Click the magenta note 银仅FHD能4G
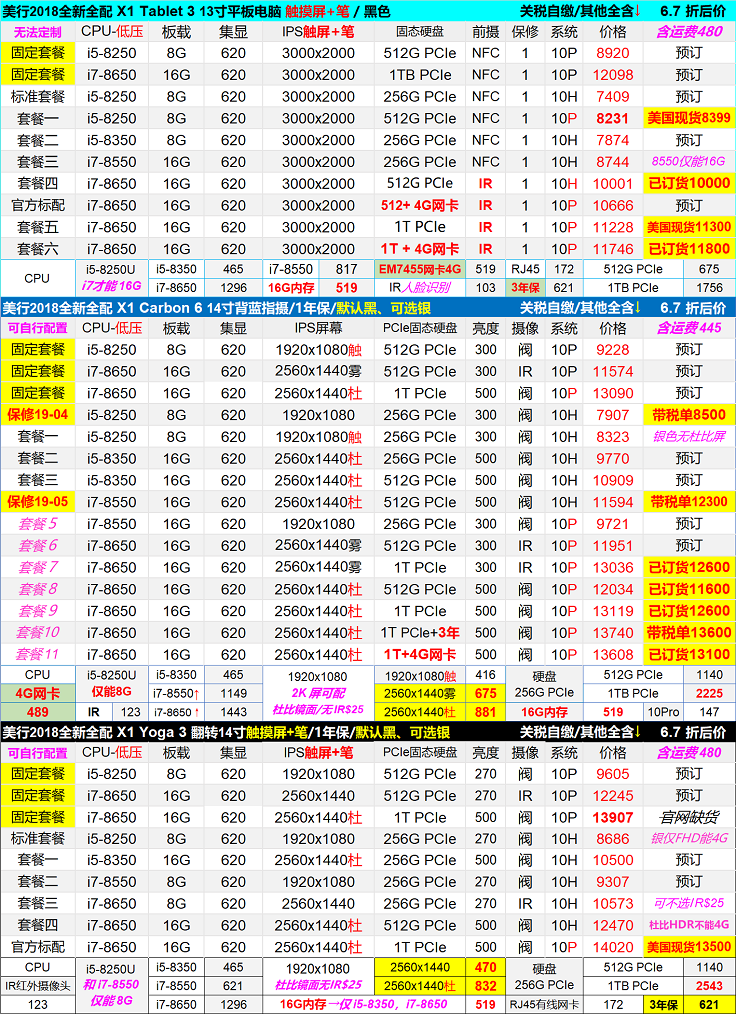Screen dimensions: 736x1014 point(689,839)
